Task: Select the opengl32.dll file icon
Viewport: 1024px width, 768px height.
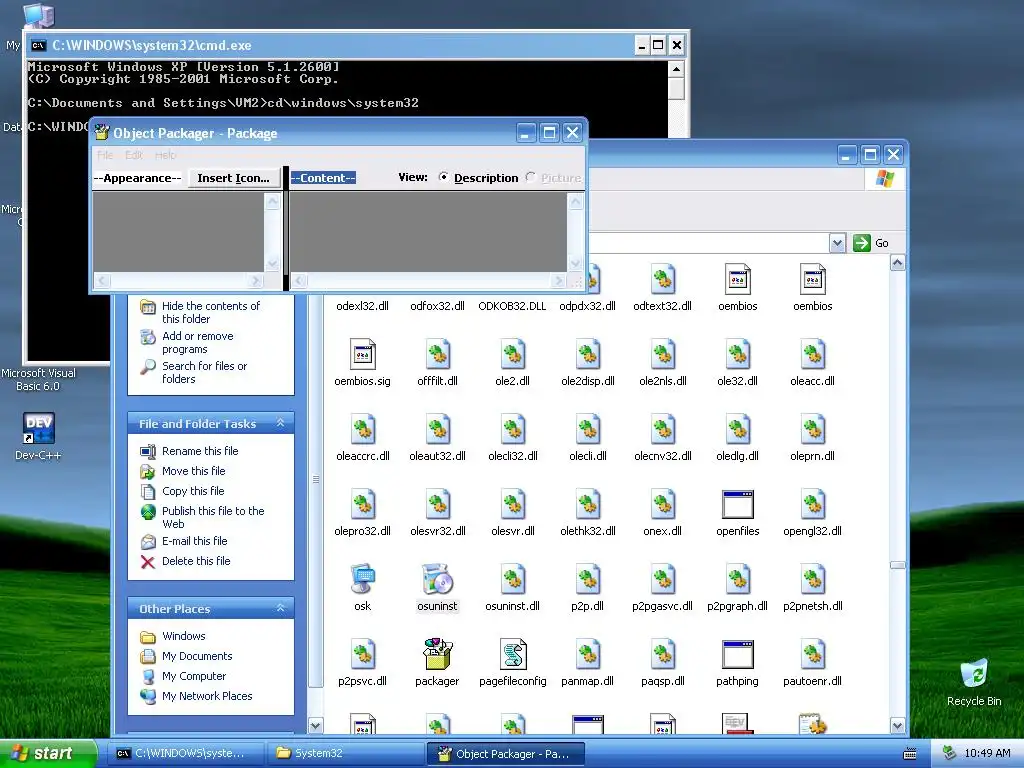Action: click(812, 504)
